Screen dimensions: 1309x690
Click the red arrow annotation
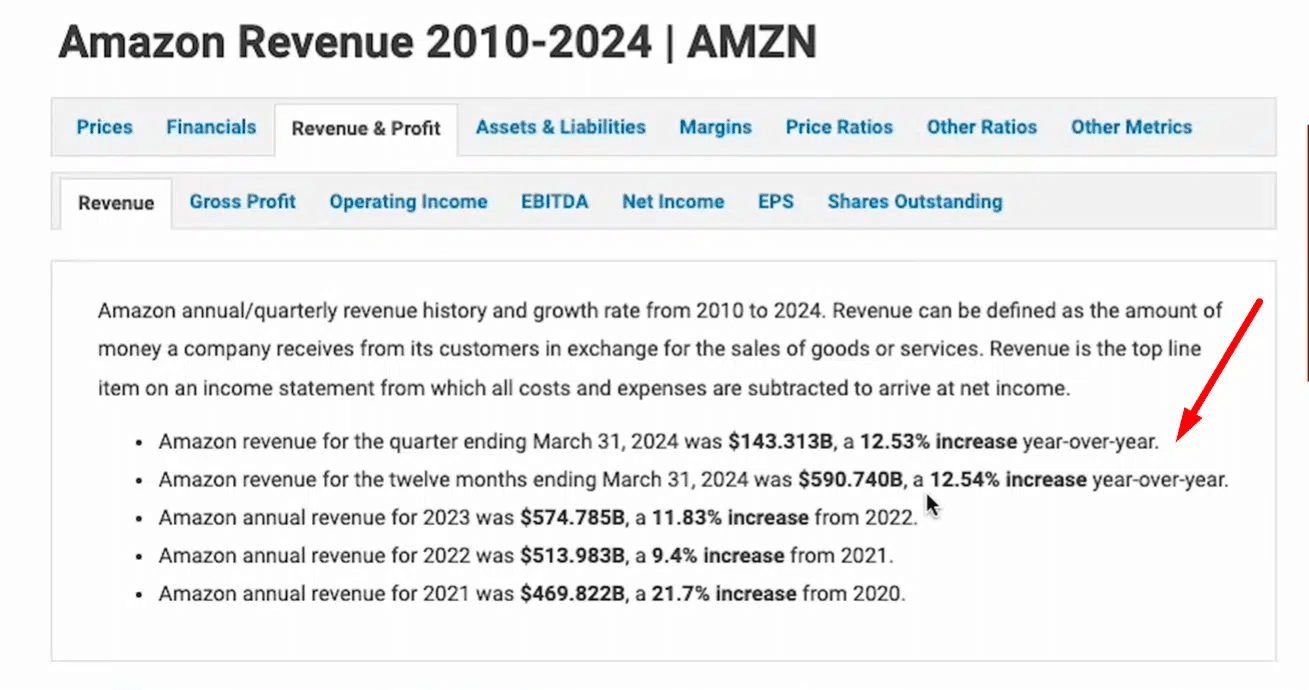point(1219,370)
